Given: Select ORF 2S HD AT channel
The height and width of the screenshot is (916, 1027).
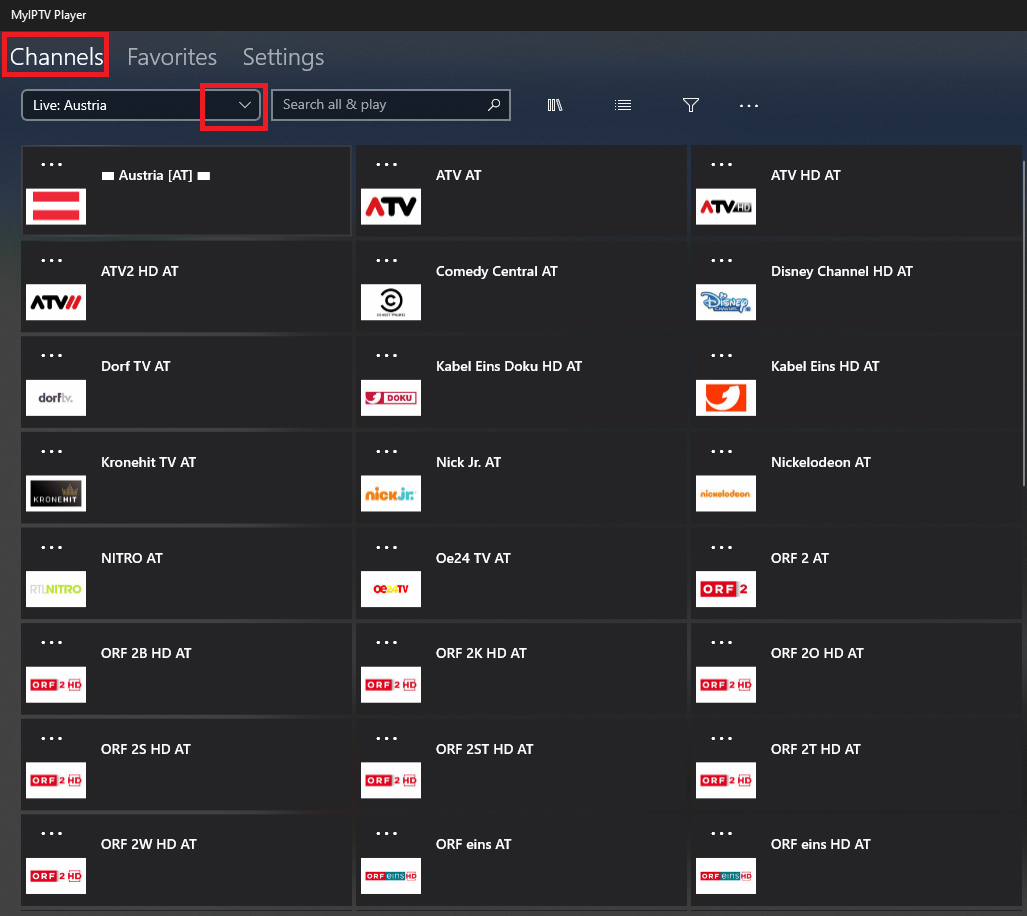Looking at the screenshot, I should point(187,764).
